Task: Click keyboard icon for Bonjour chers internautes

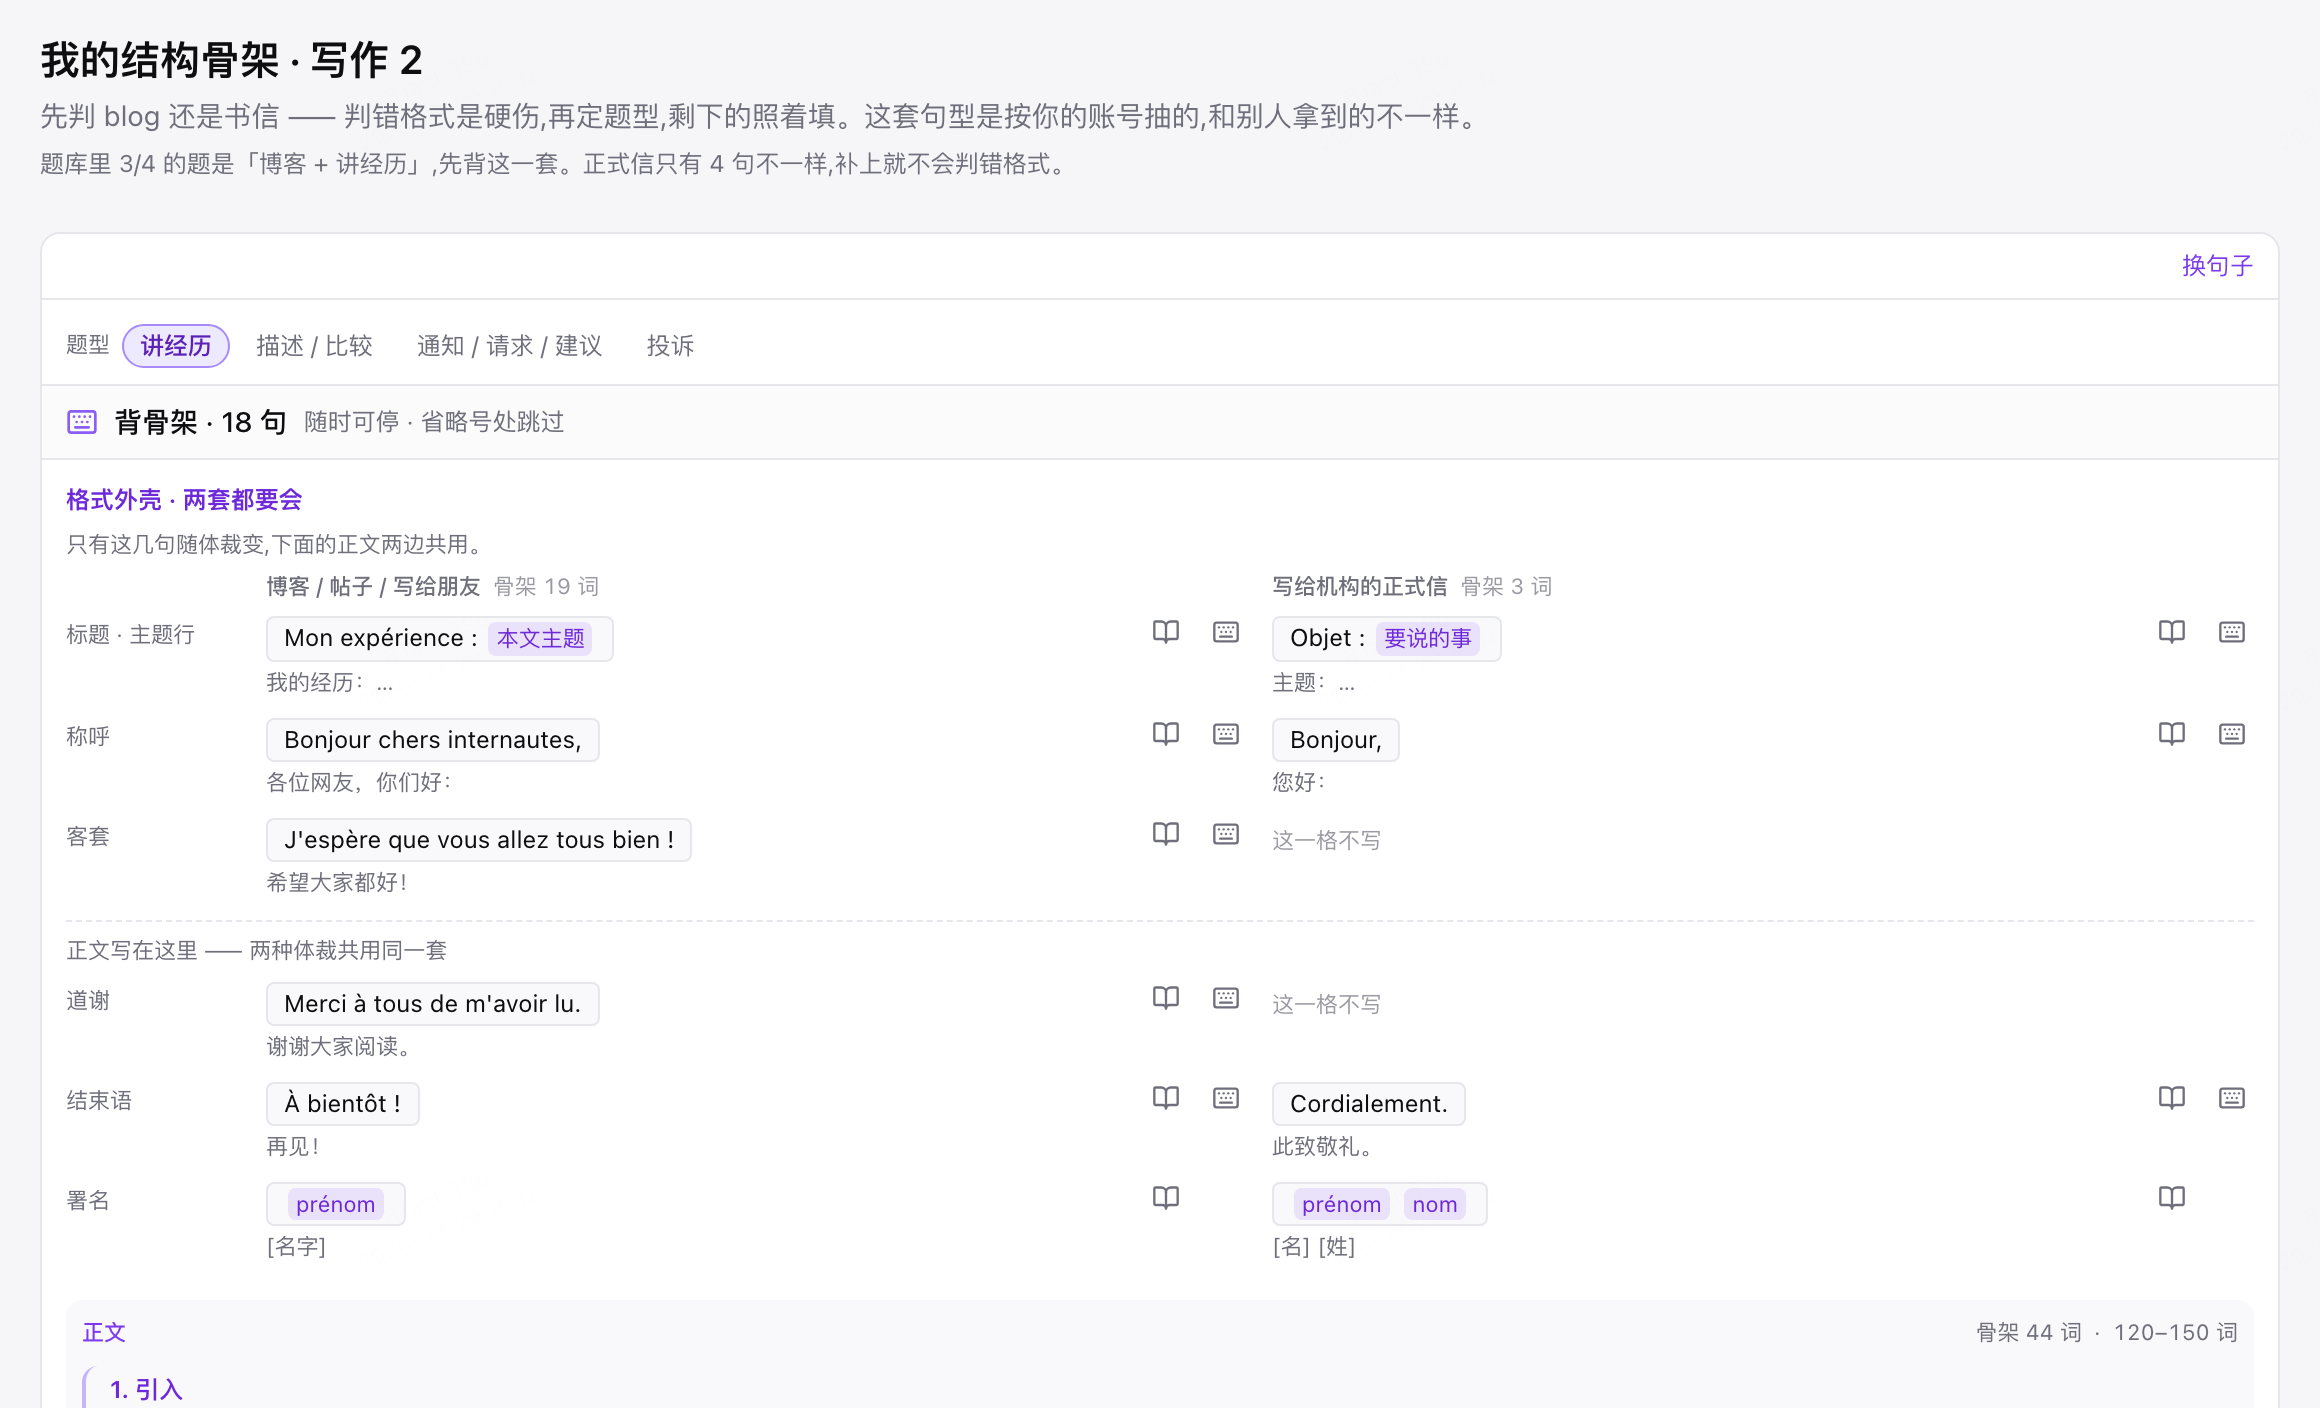Action: [x=1226, y=734]
